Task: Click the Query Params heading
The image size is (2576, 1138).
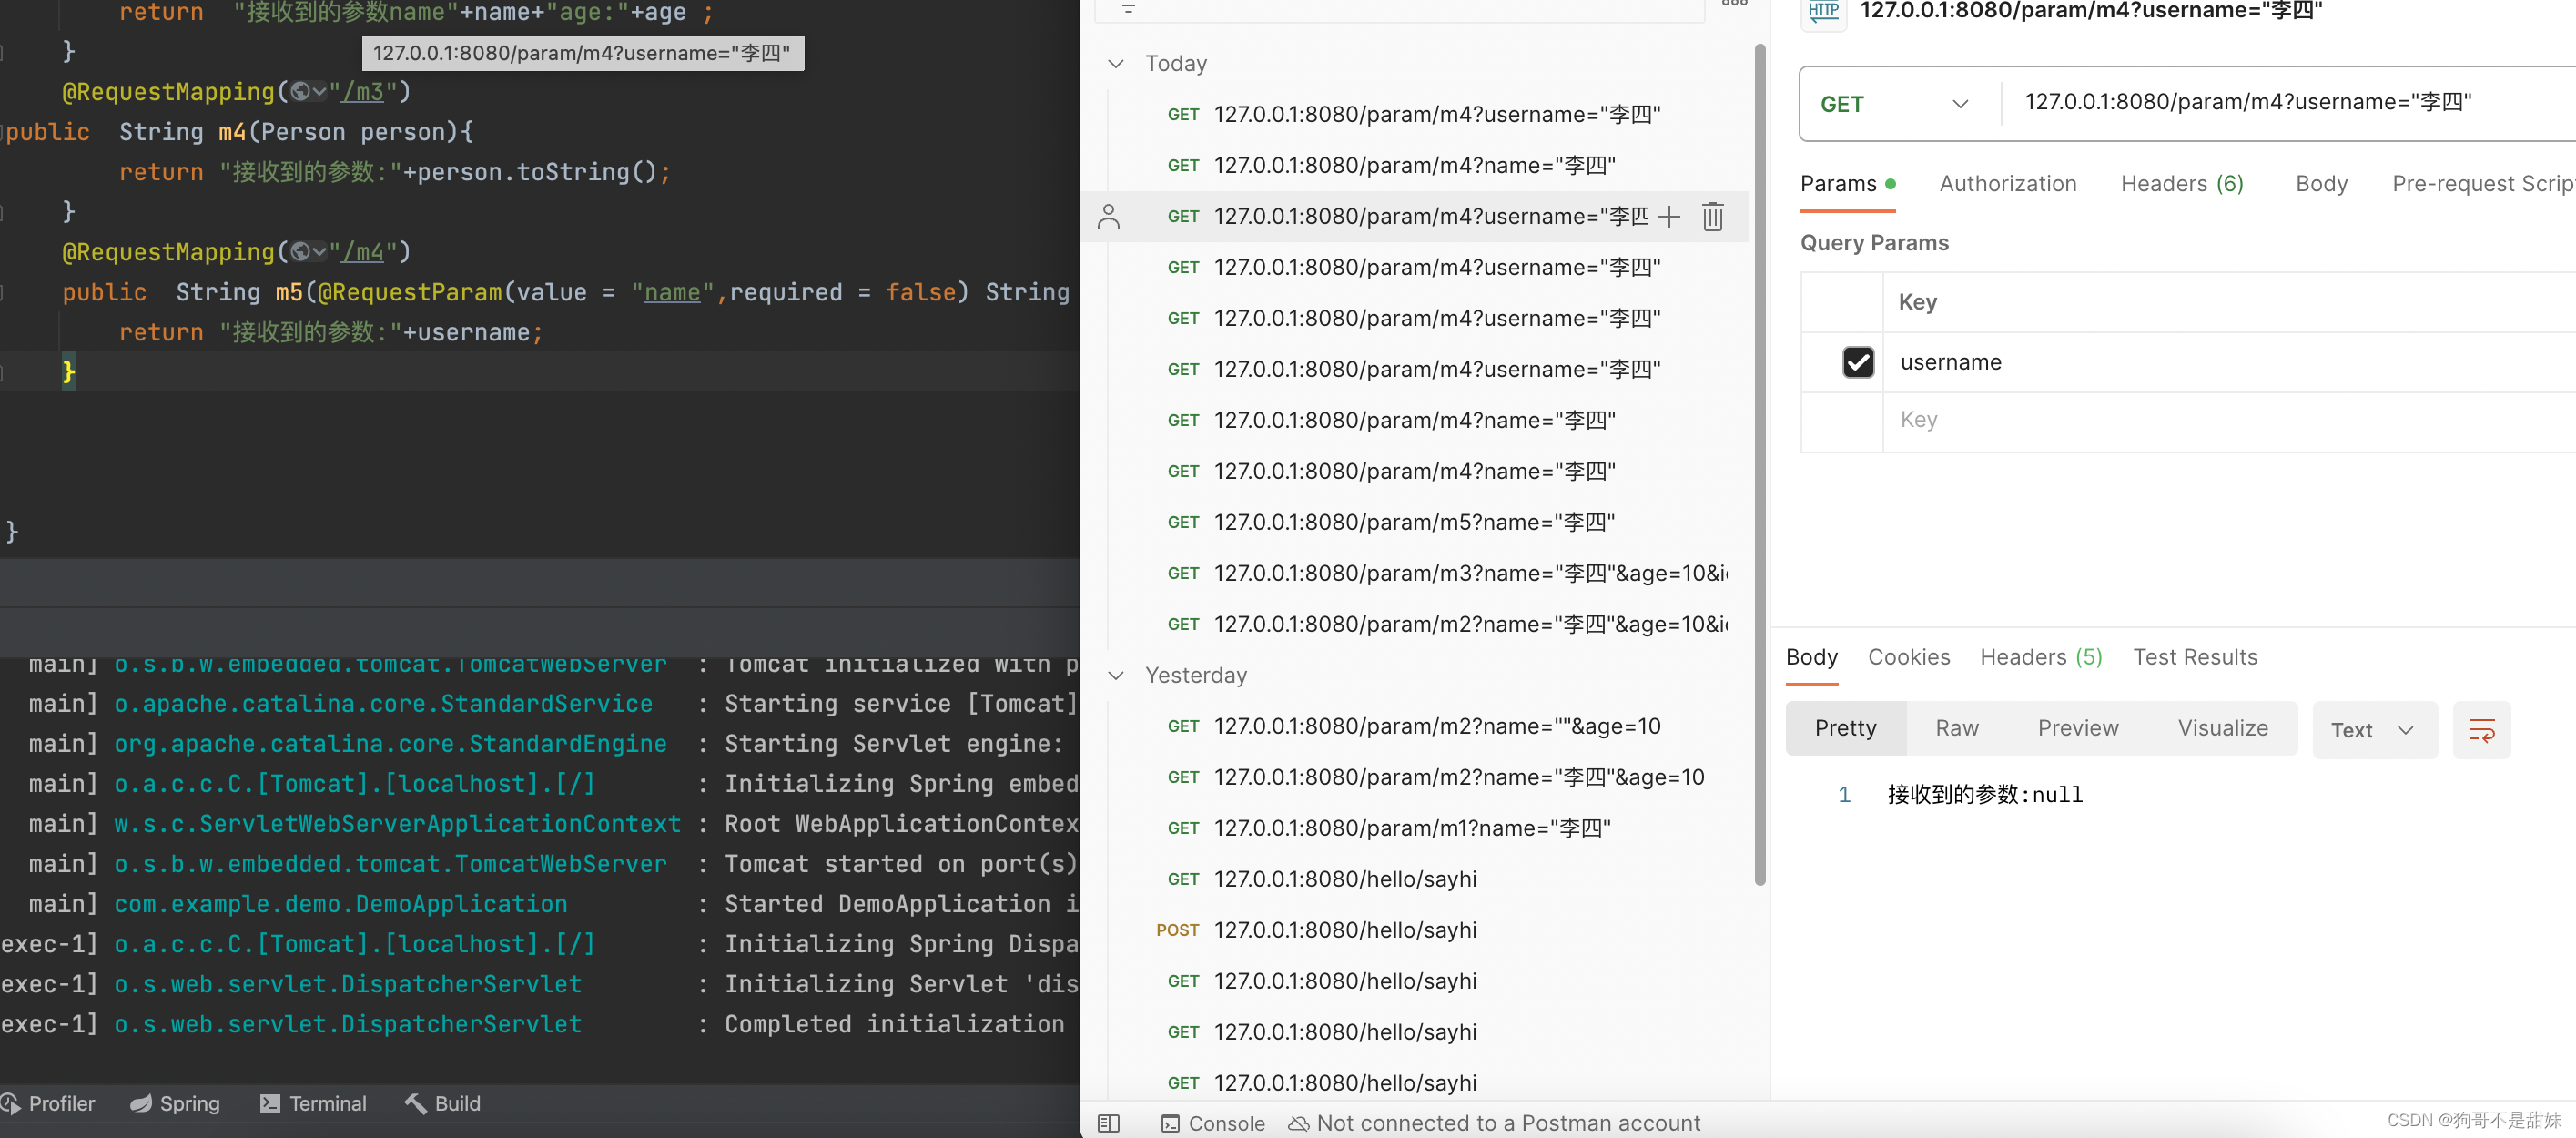Action: [x=1874, y=243]
